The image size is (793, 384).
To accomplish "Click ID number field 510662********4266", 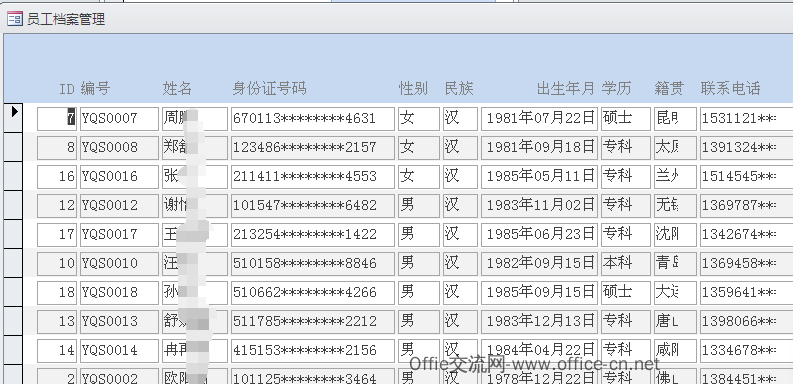I will 313,292.
